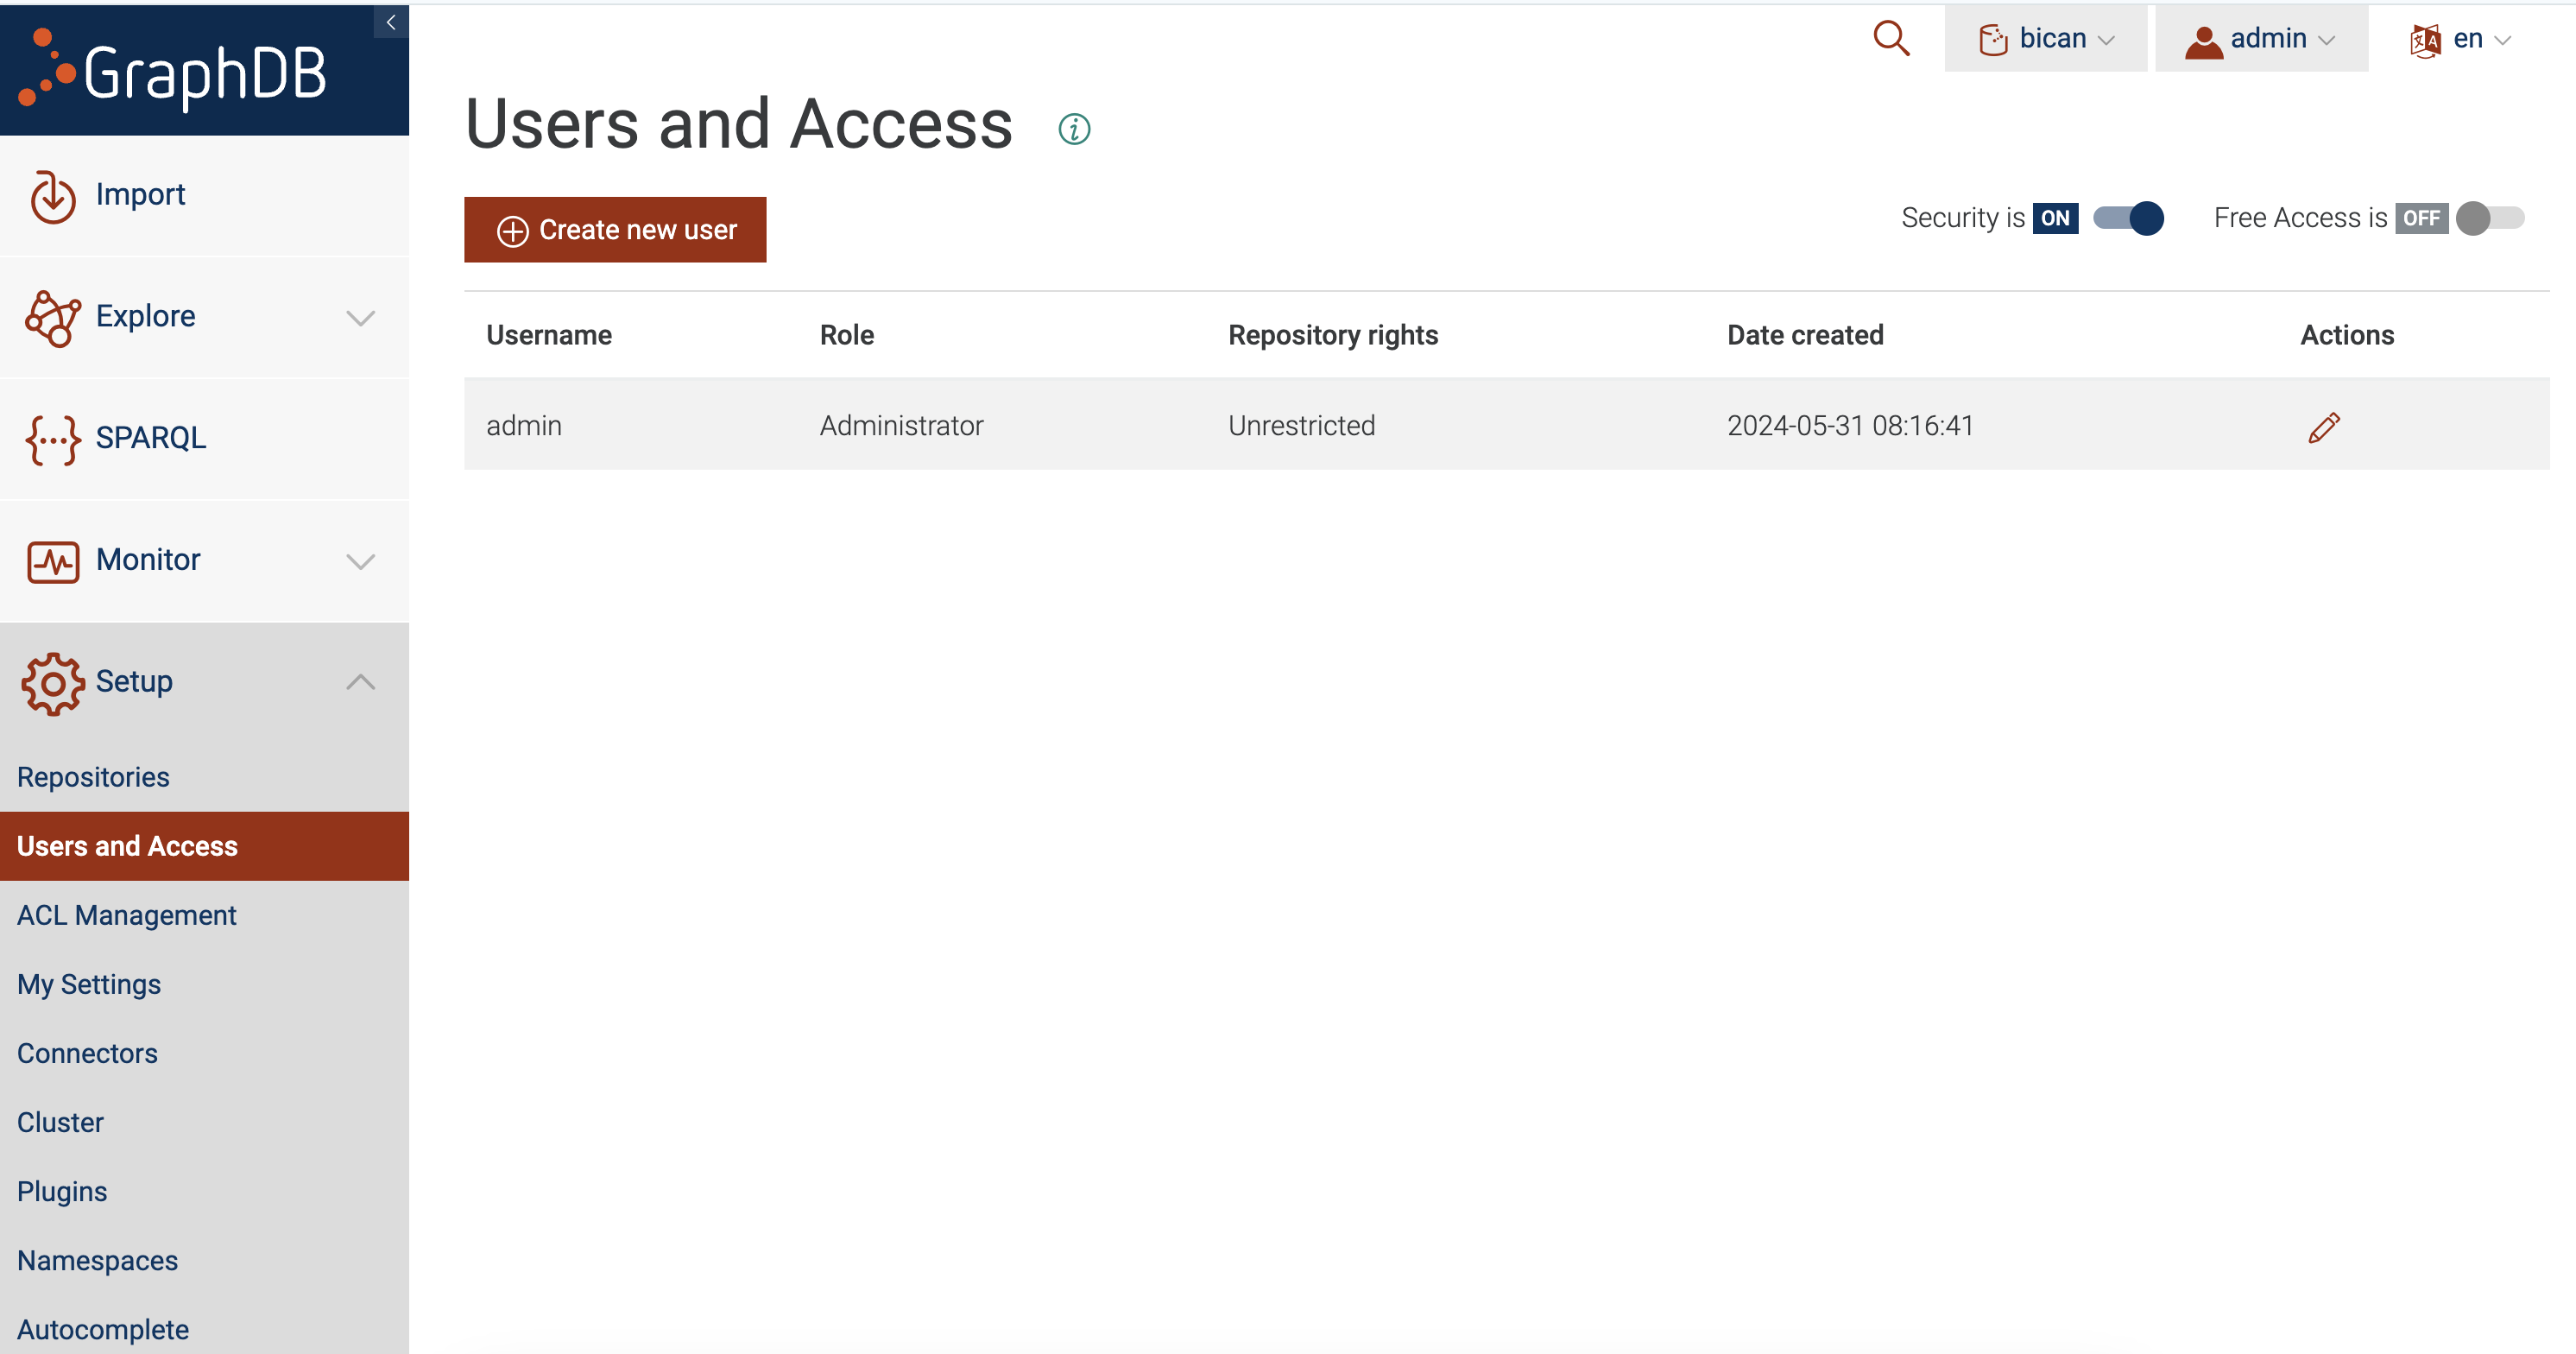2576x1354 pixels.
Task: Open the en language dropdown
Action: click(2461, 39)
